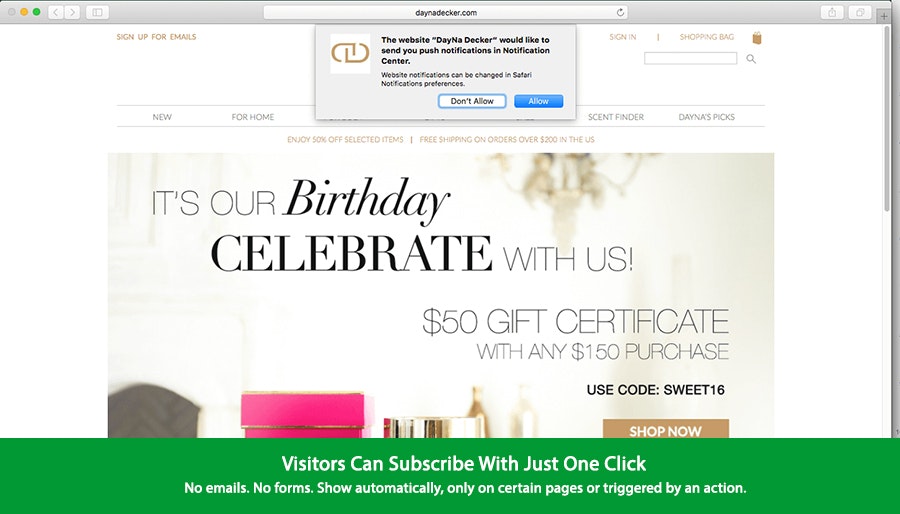Image resolution: width=900 pixels, height=514 pixels.
Task: Click the Sign In link
Action: click(x=623, y=37)
